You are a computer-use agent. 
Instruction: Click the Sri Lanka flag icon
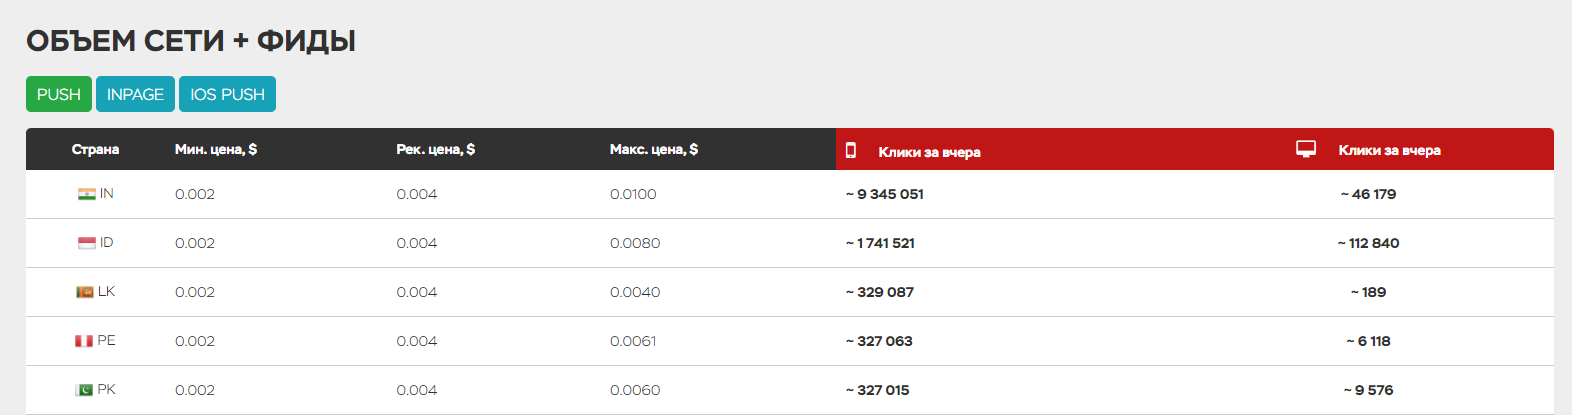coord(85,292)
